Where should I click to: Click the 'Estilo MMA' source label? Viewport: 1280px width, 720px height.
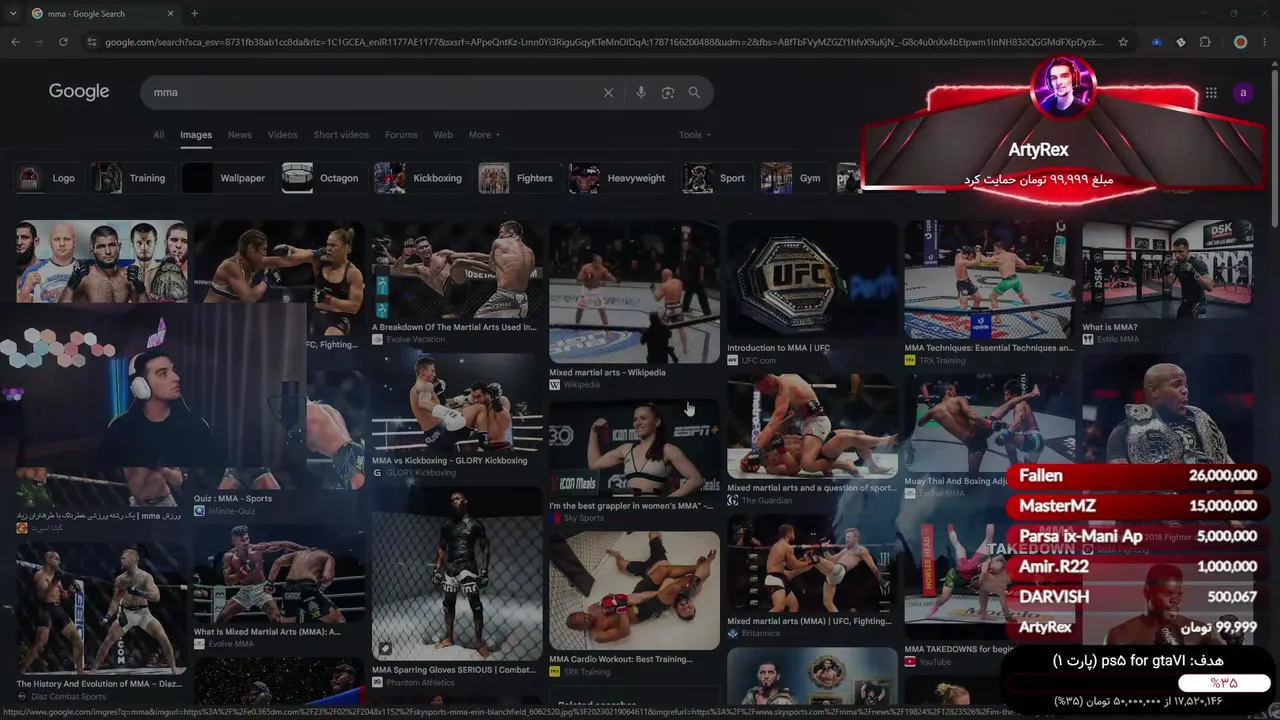pos(1117,339)
